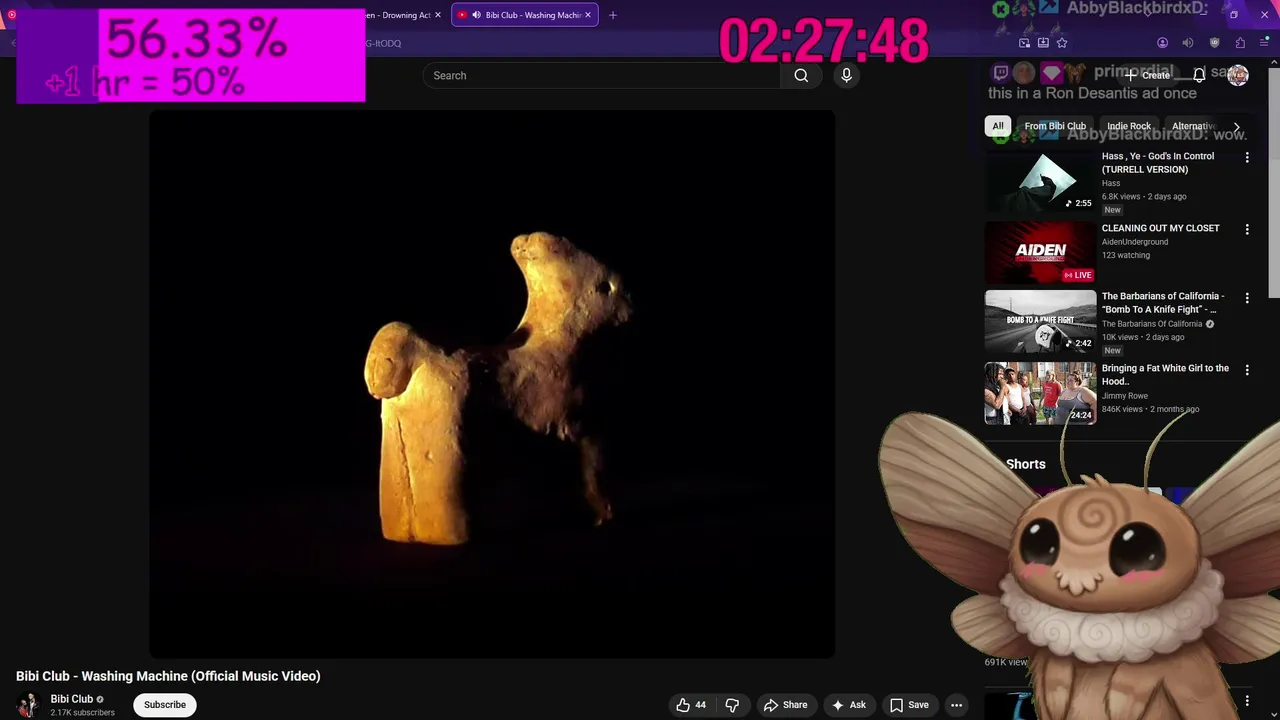Open more actions ellipsis below video

click(956, 705)
